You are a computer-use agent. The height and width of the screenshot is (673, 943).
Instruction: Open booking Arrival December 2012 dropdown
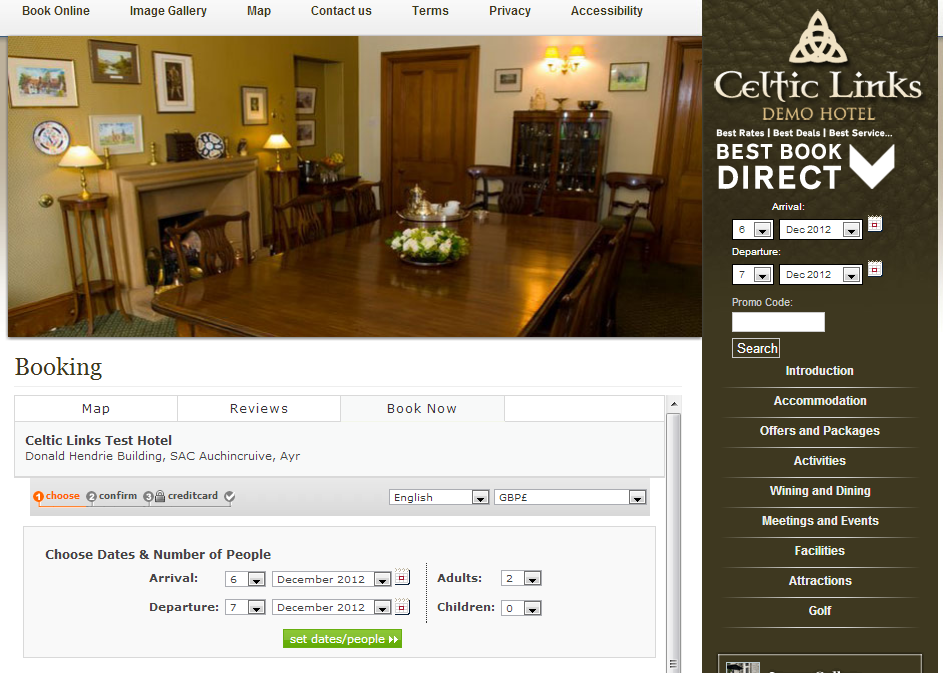[331, 579]
